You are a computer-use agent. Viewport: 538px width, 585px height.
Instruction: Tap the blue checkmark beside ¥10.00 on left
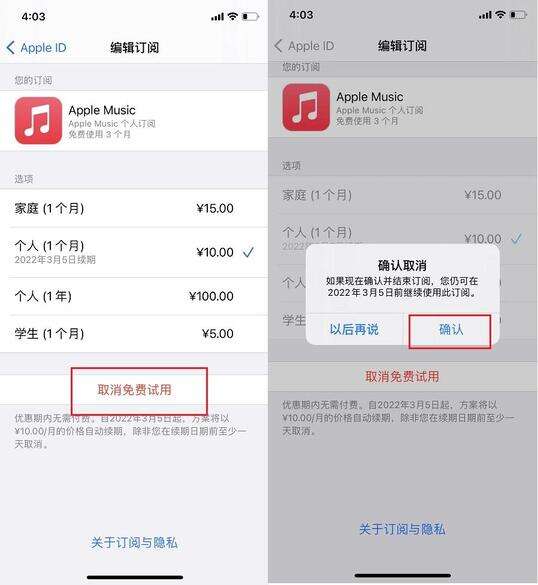pos(248,253)
